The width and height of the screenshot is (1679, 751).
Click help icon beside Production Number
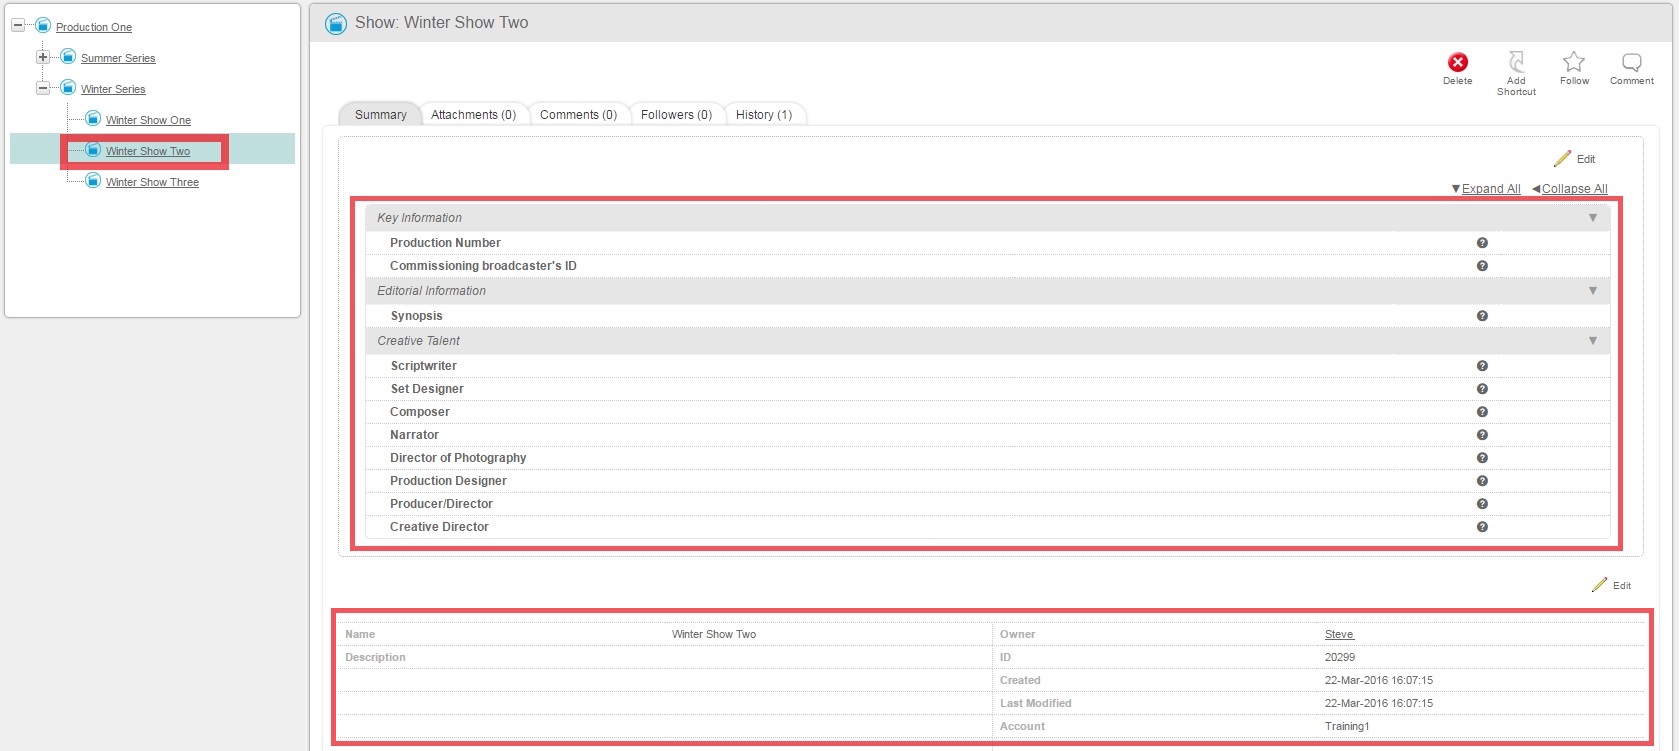(x=1482, y=243)
